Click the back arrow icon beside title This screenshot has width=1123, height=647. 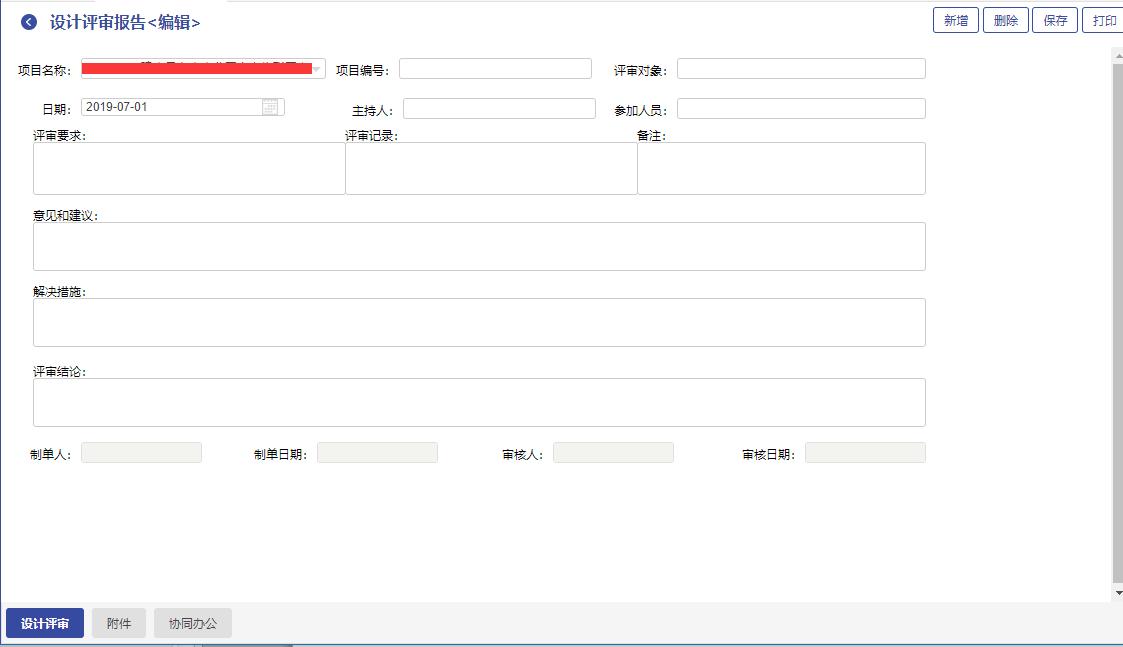point(29,22)
